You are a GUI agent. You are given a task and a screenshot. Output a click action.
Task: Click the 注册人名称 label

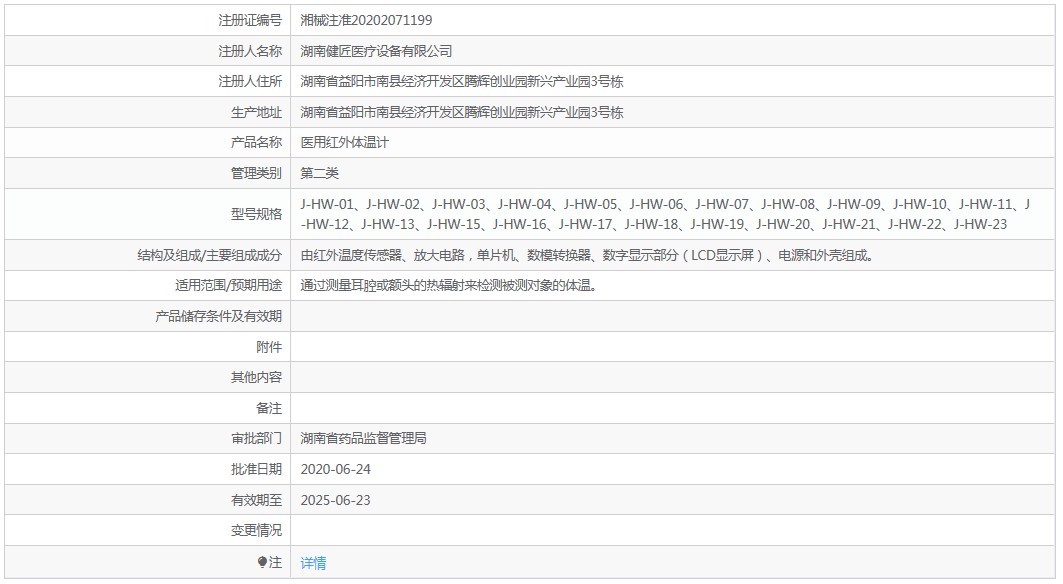coord(249,51)
